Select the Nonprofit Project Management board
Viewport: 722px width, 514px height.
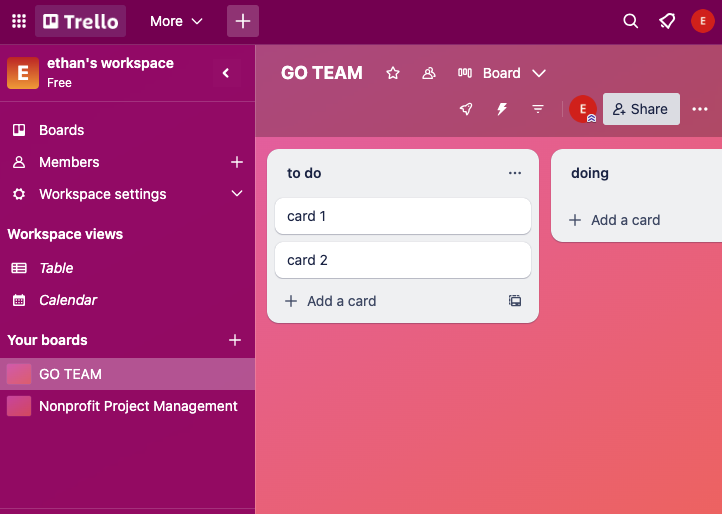tap(138, 406)
